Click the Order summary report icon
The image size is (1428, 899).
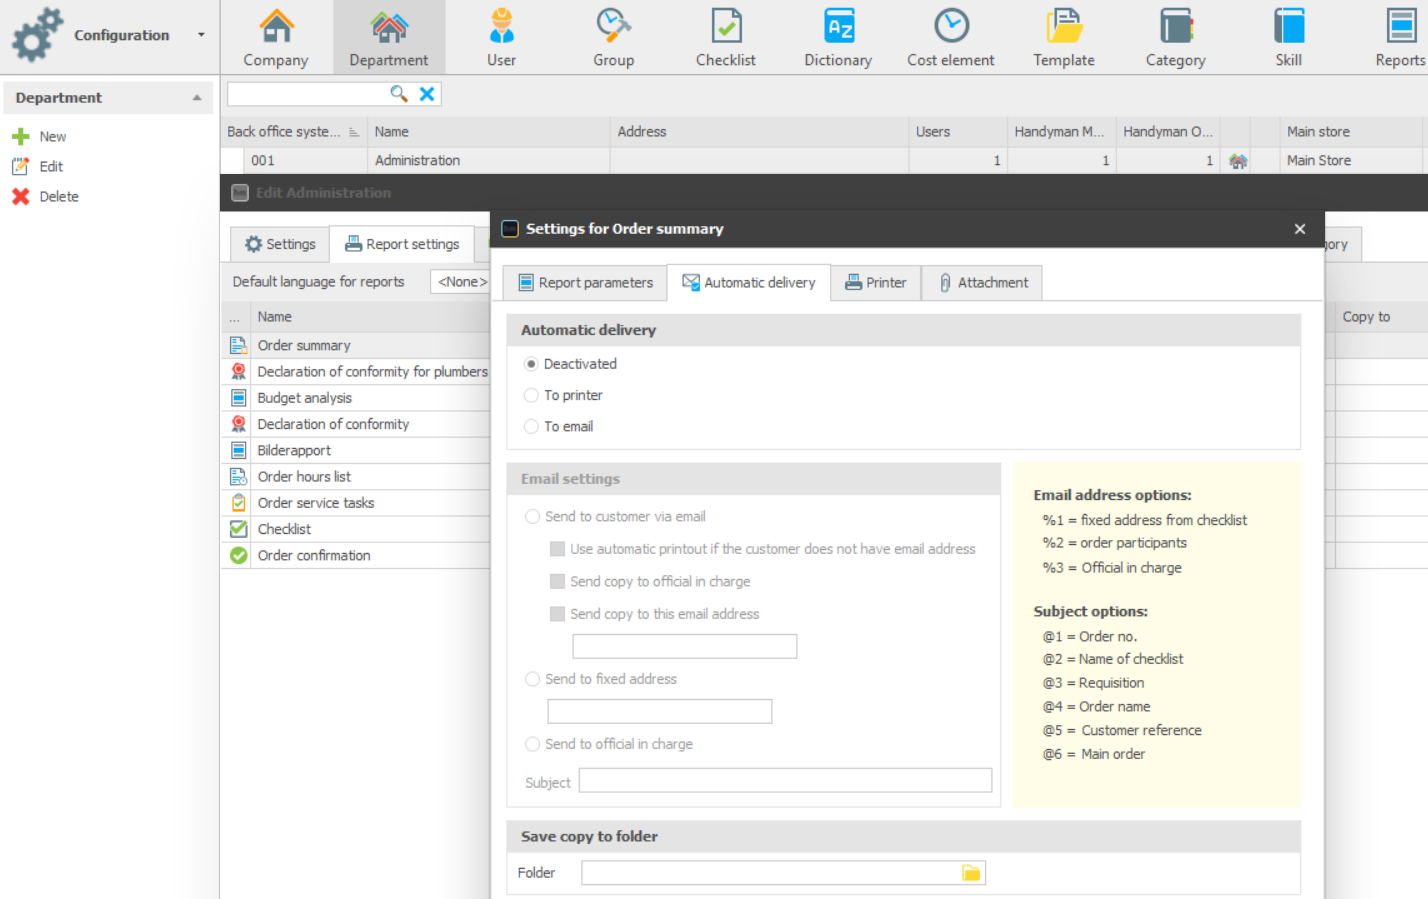coord(238,345)
